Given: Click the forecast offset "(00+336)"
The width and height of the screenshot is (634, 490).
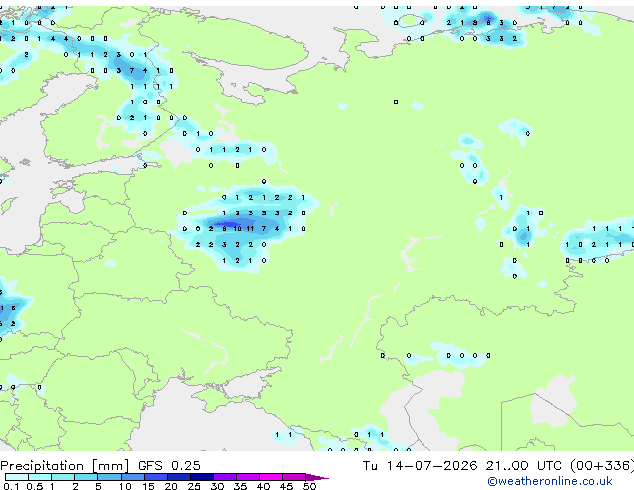Looking at the screenshot, I should (x=602, y=466).
